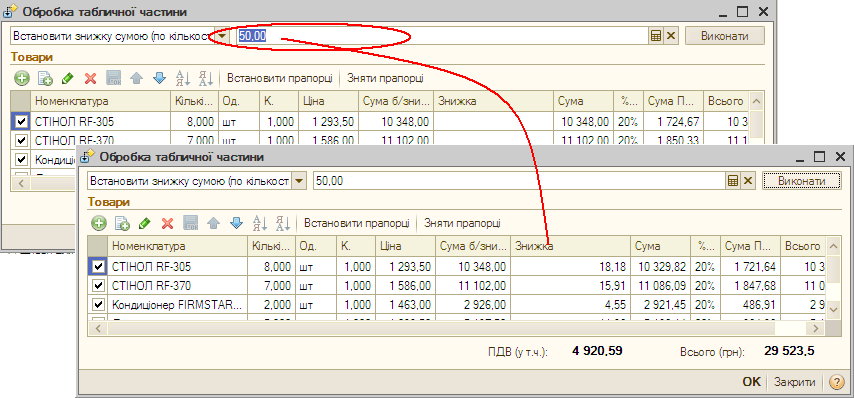
Task: Click Зняти прапорці in back window
Action: [x=385, y=78]
